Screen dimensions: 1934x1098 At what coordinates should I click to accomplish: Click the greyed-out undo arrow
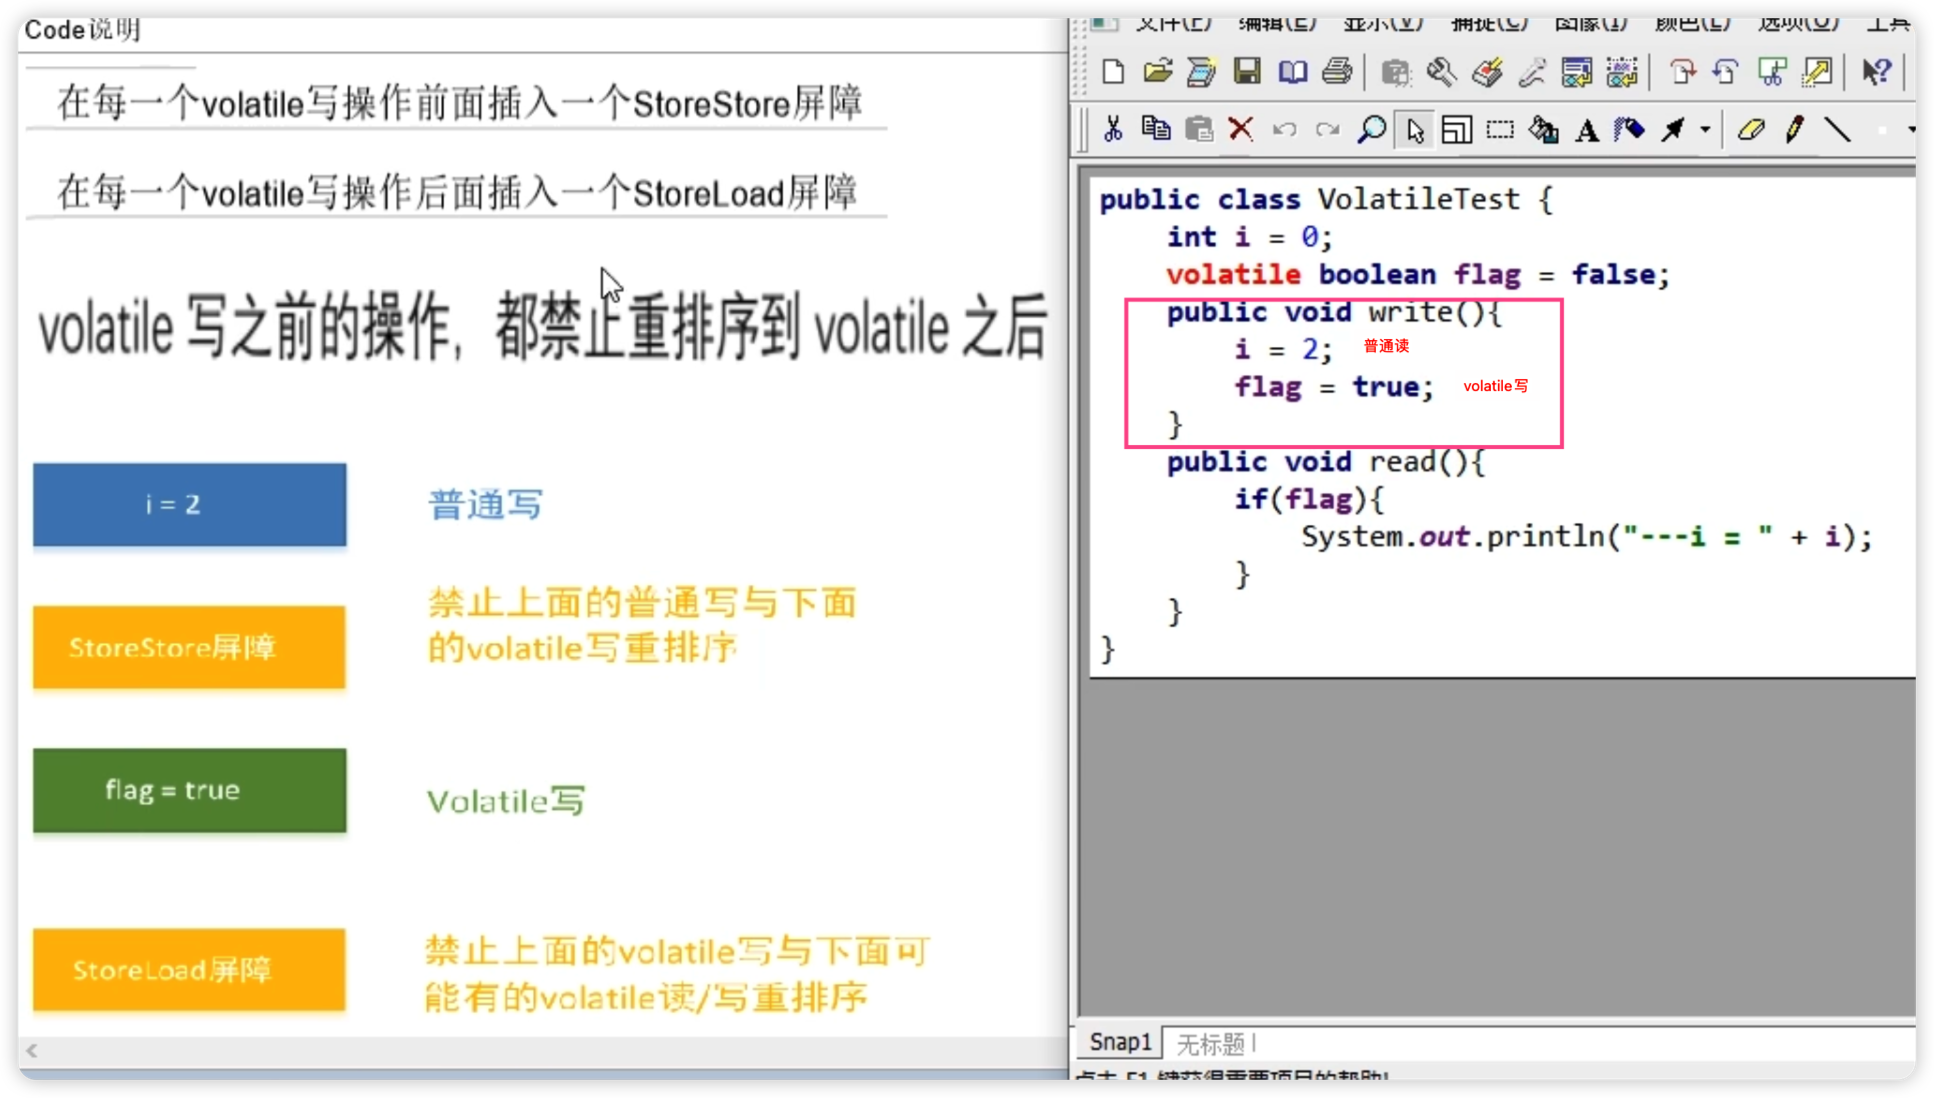click(x=1284, y=130)
